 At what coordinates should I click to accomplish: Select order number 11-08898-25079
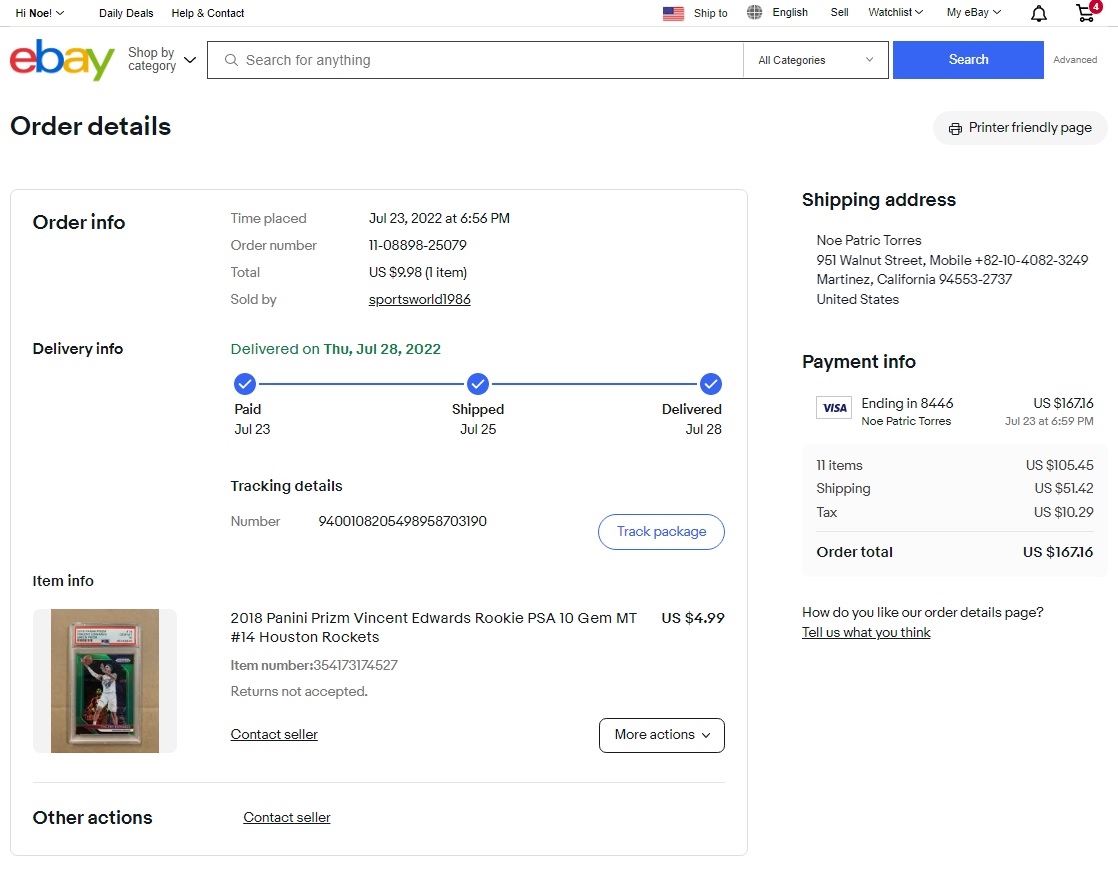point(417,245)
